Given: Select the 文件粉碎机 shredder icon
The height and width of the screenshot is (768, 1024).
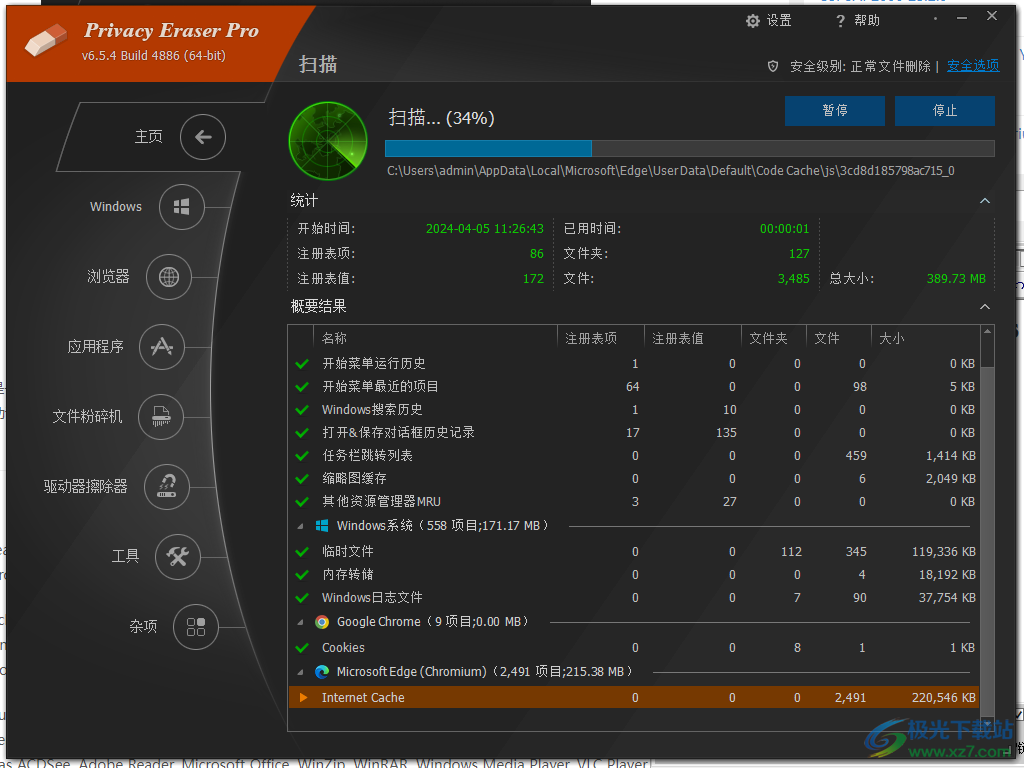Looking at the screenshot, I should pyautogui.click(x=161, y=417).
